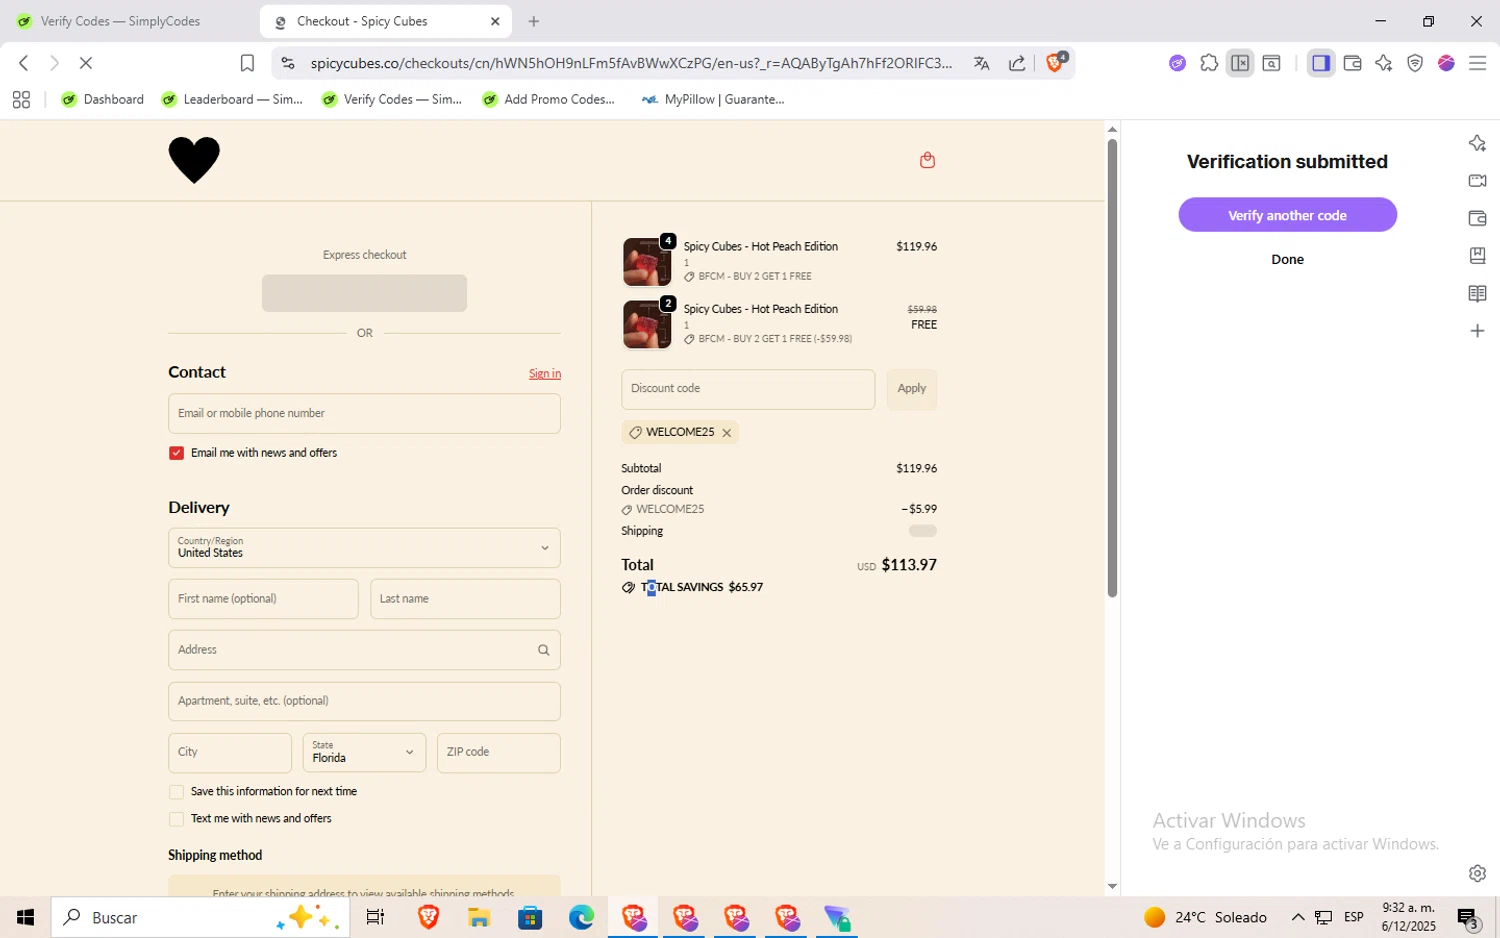Click the express checkout button placeholder
The width and height of the screenshot is (1500, 938).
point(364,293)
